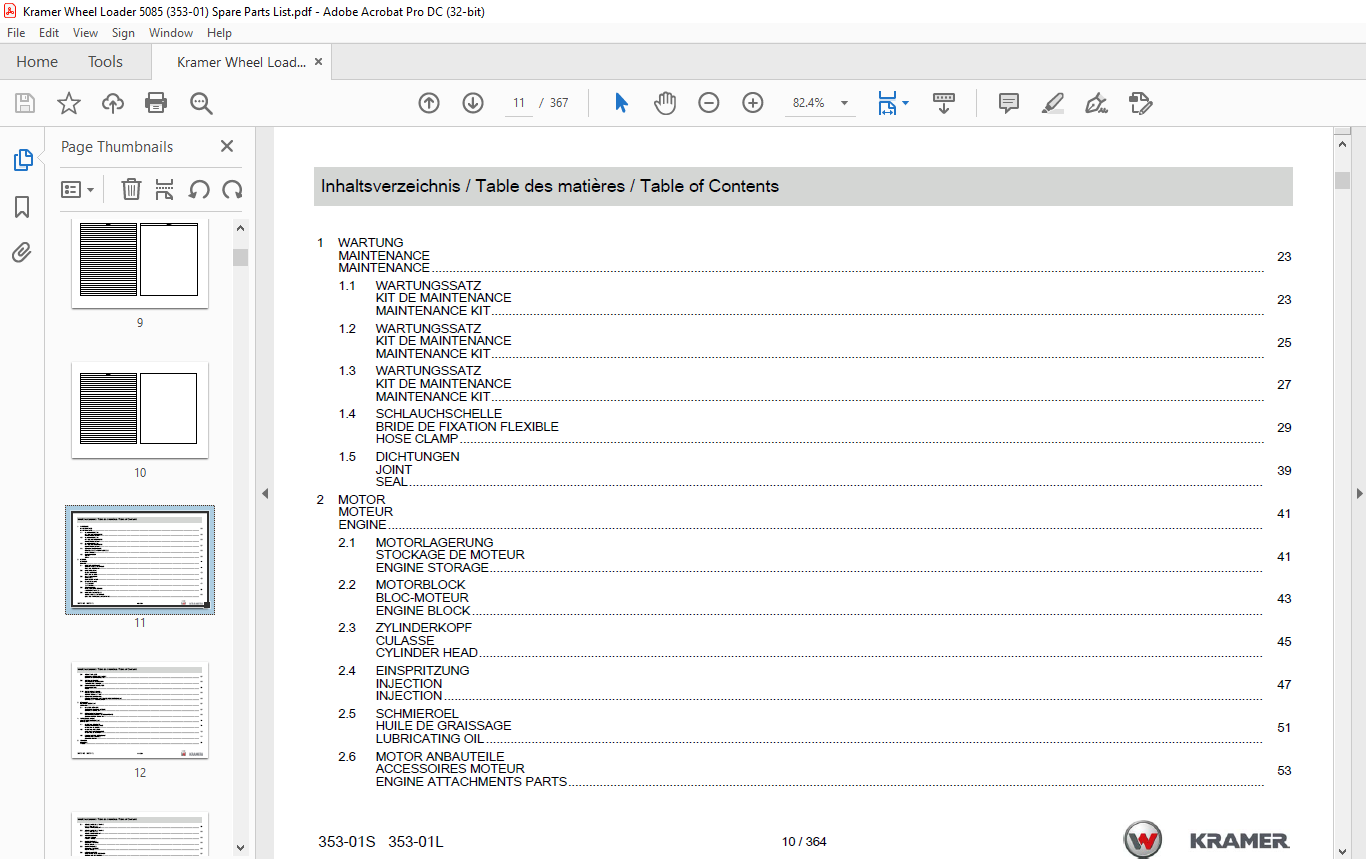
Task: Open the Window menu
Action: [x=171, y=33]
